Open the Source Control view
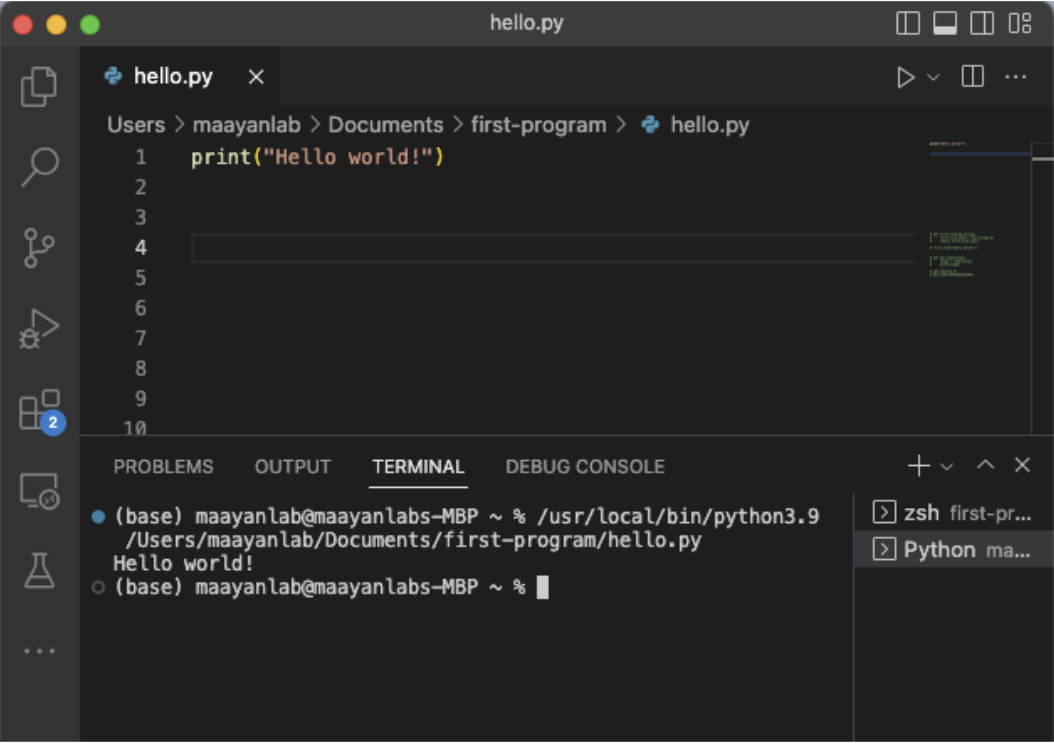The image size is (1054, 744). (39, 248)
